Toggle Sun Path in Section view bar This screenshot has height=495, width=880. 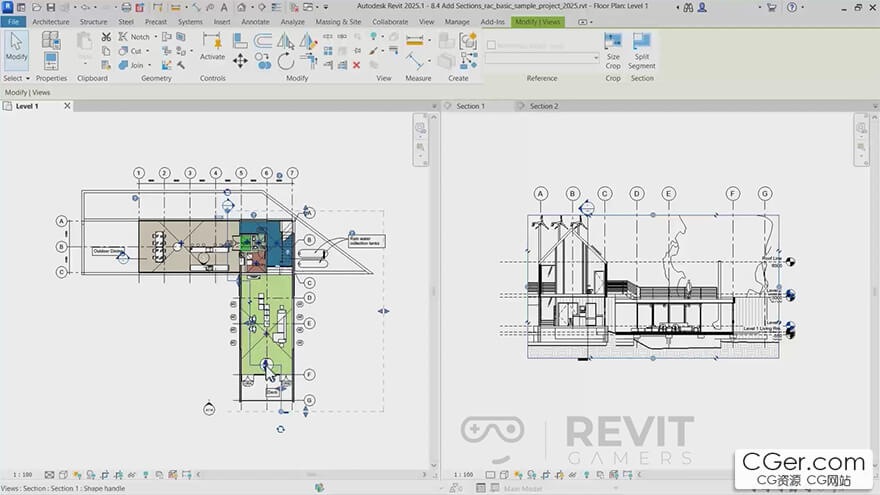coord(518,474)
